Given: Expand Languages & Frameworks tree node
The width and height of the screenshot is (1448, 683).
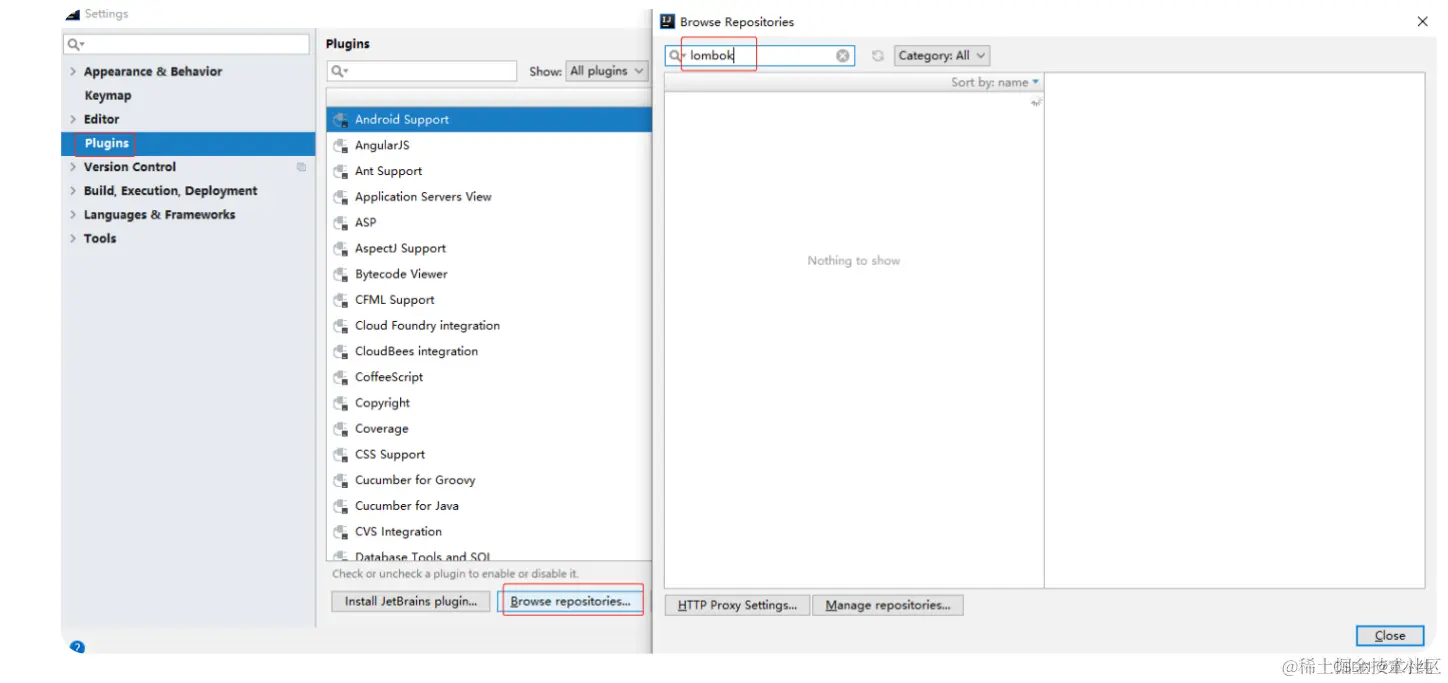Looking at the screenshot, I should pyautogui.click(x=73, y=215).
